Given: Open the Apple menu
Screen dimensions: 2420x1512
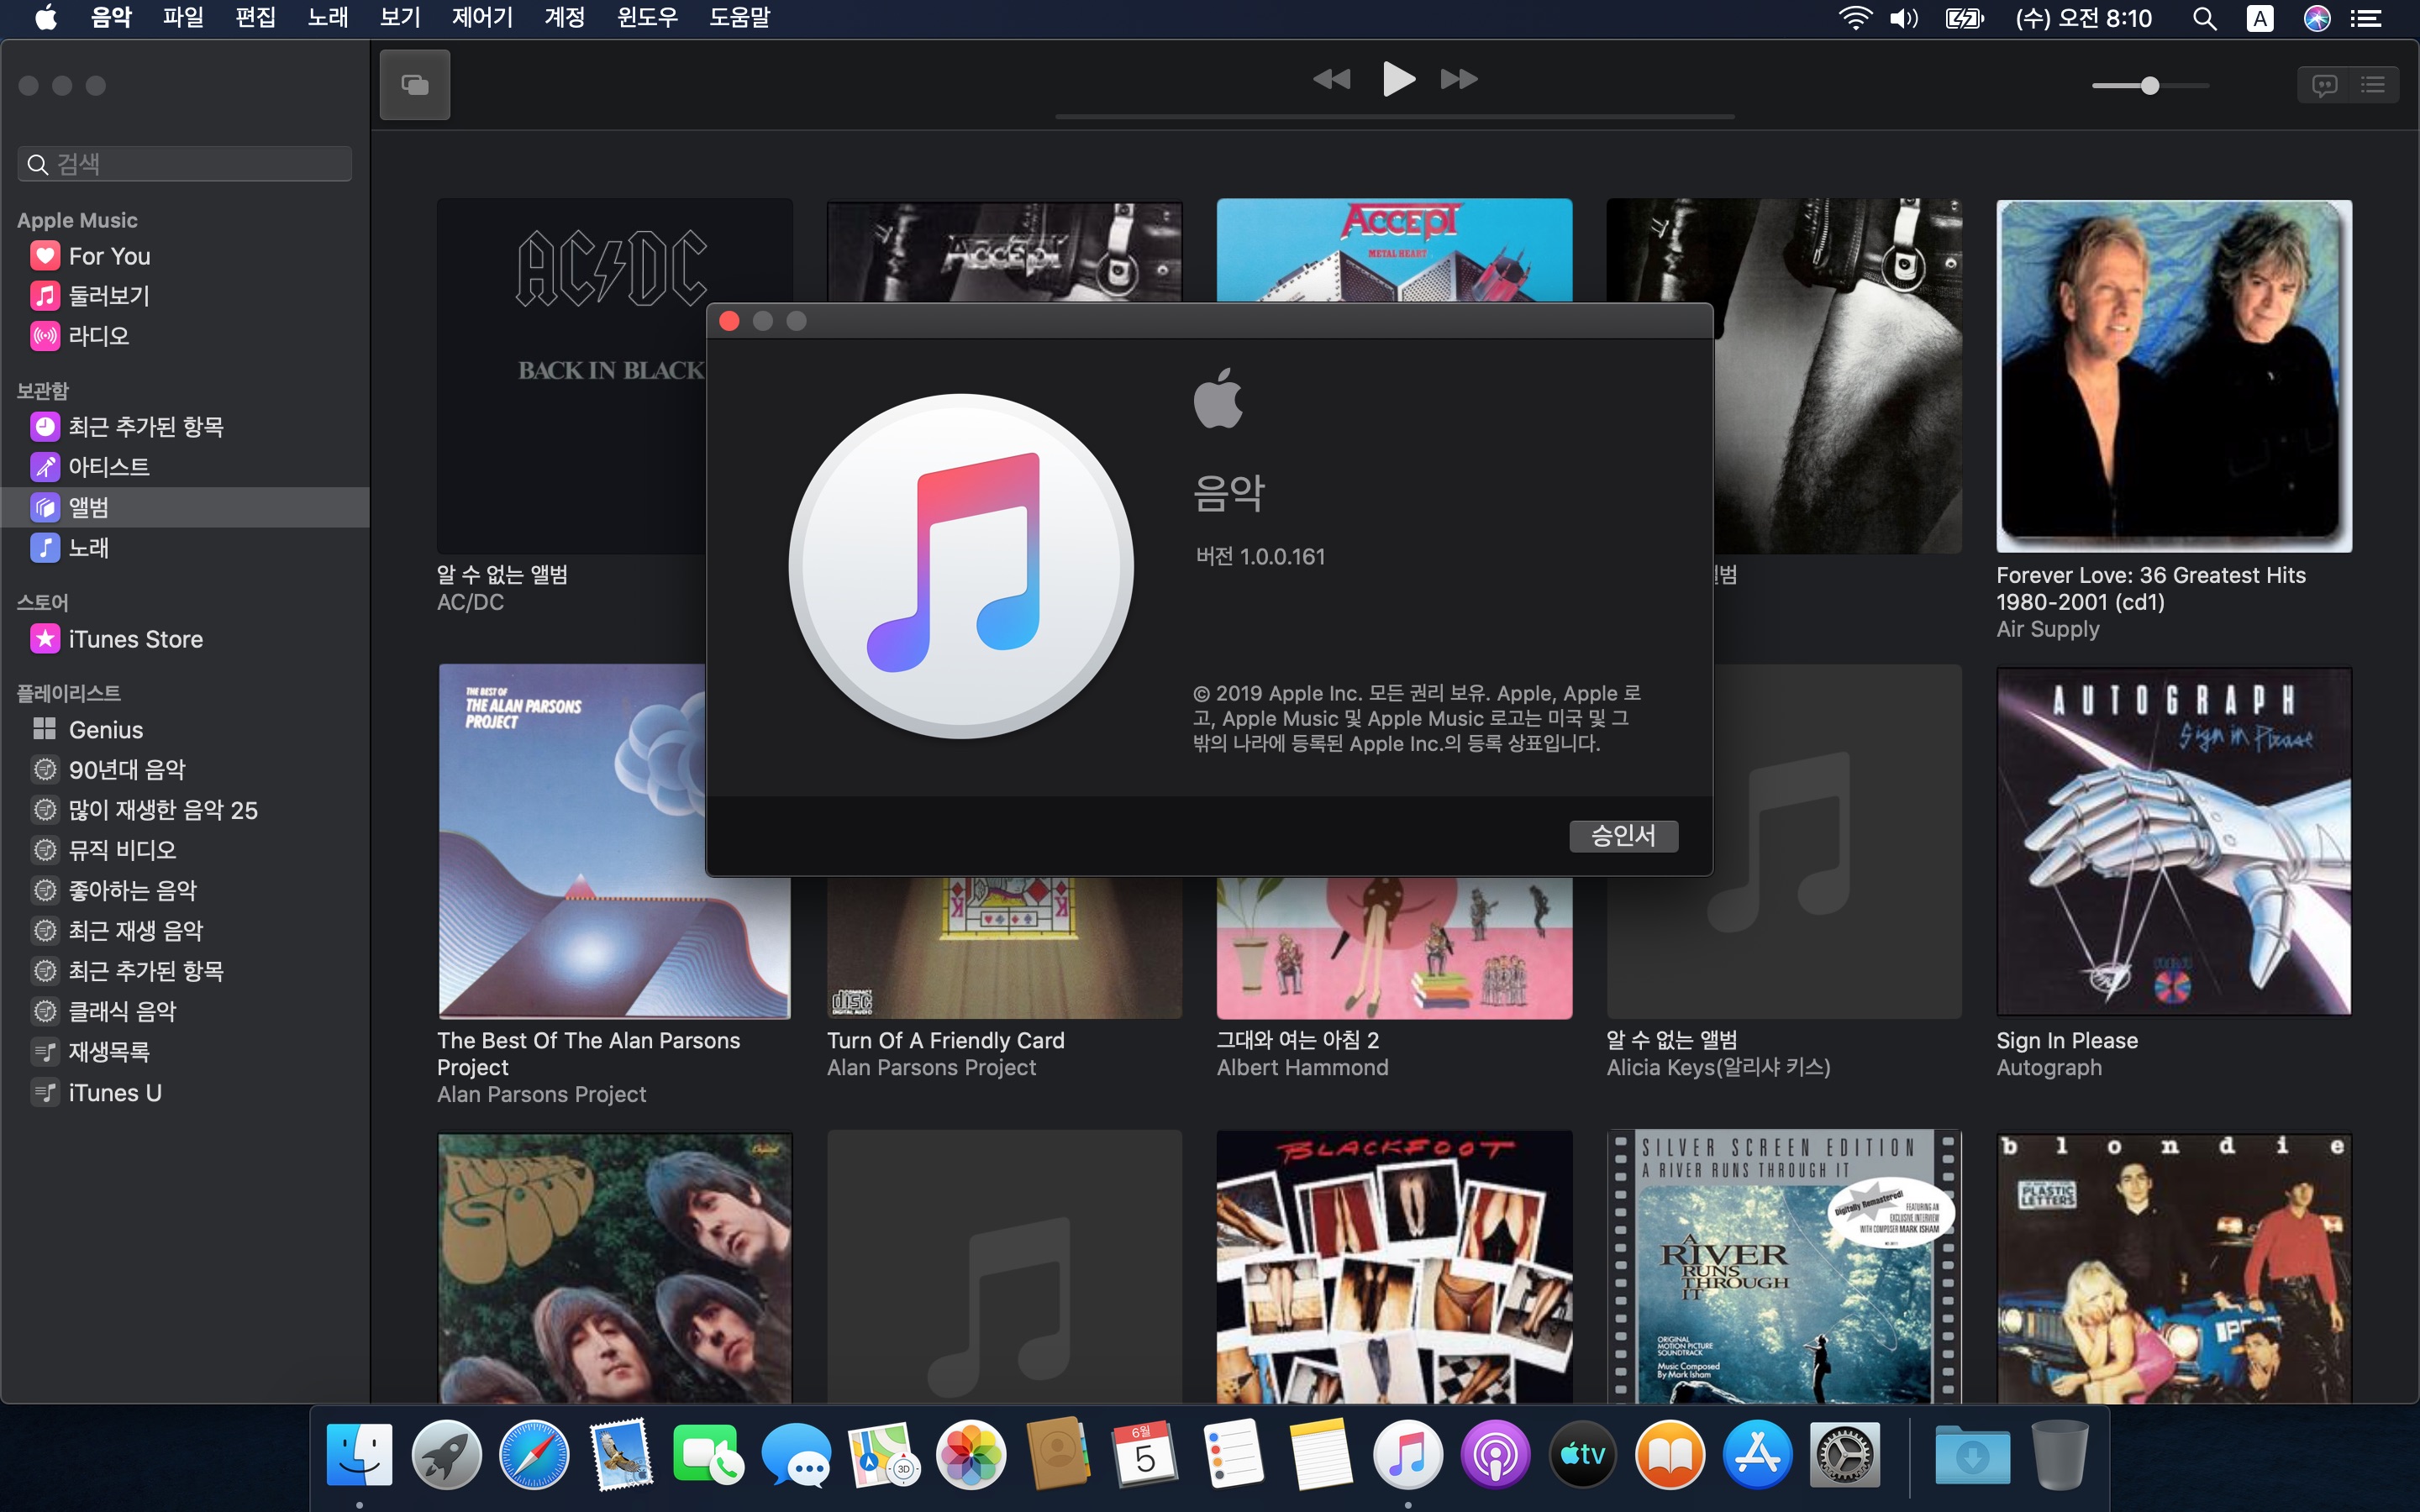Looking at the screenshot, I should pos(46,18).
